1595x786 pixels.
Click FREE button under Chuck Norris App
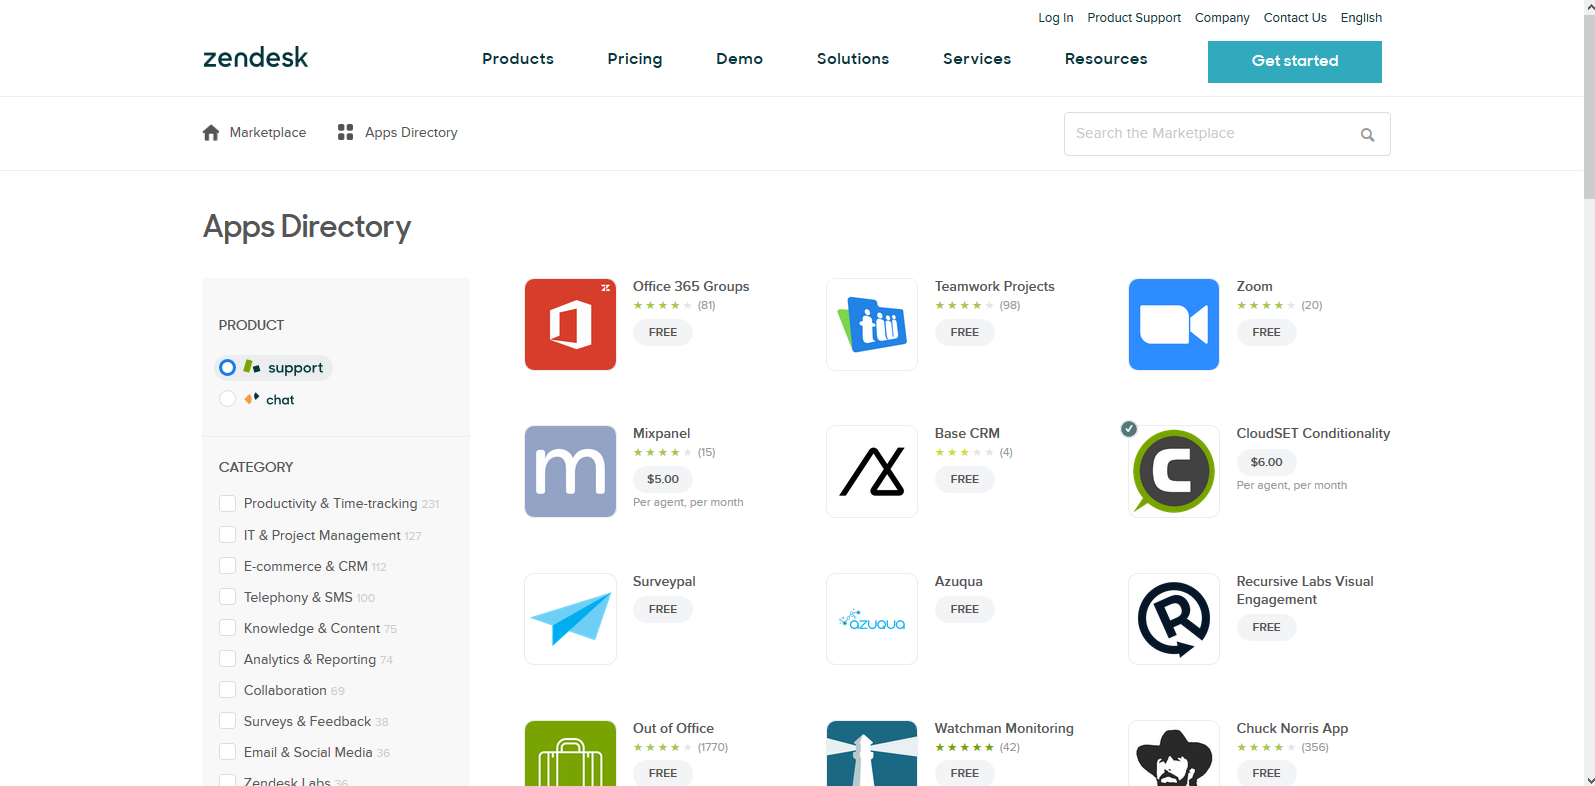1267,773
